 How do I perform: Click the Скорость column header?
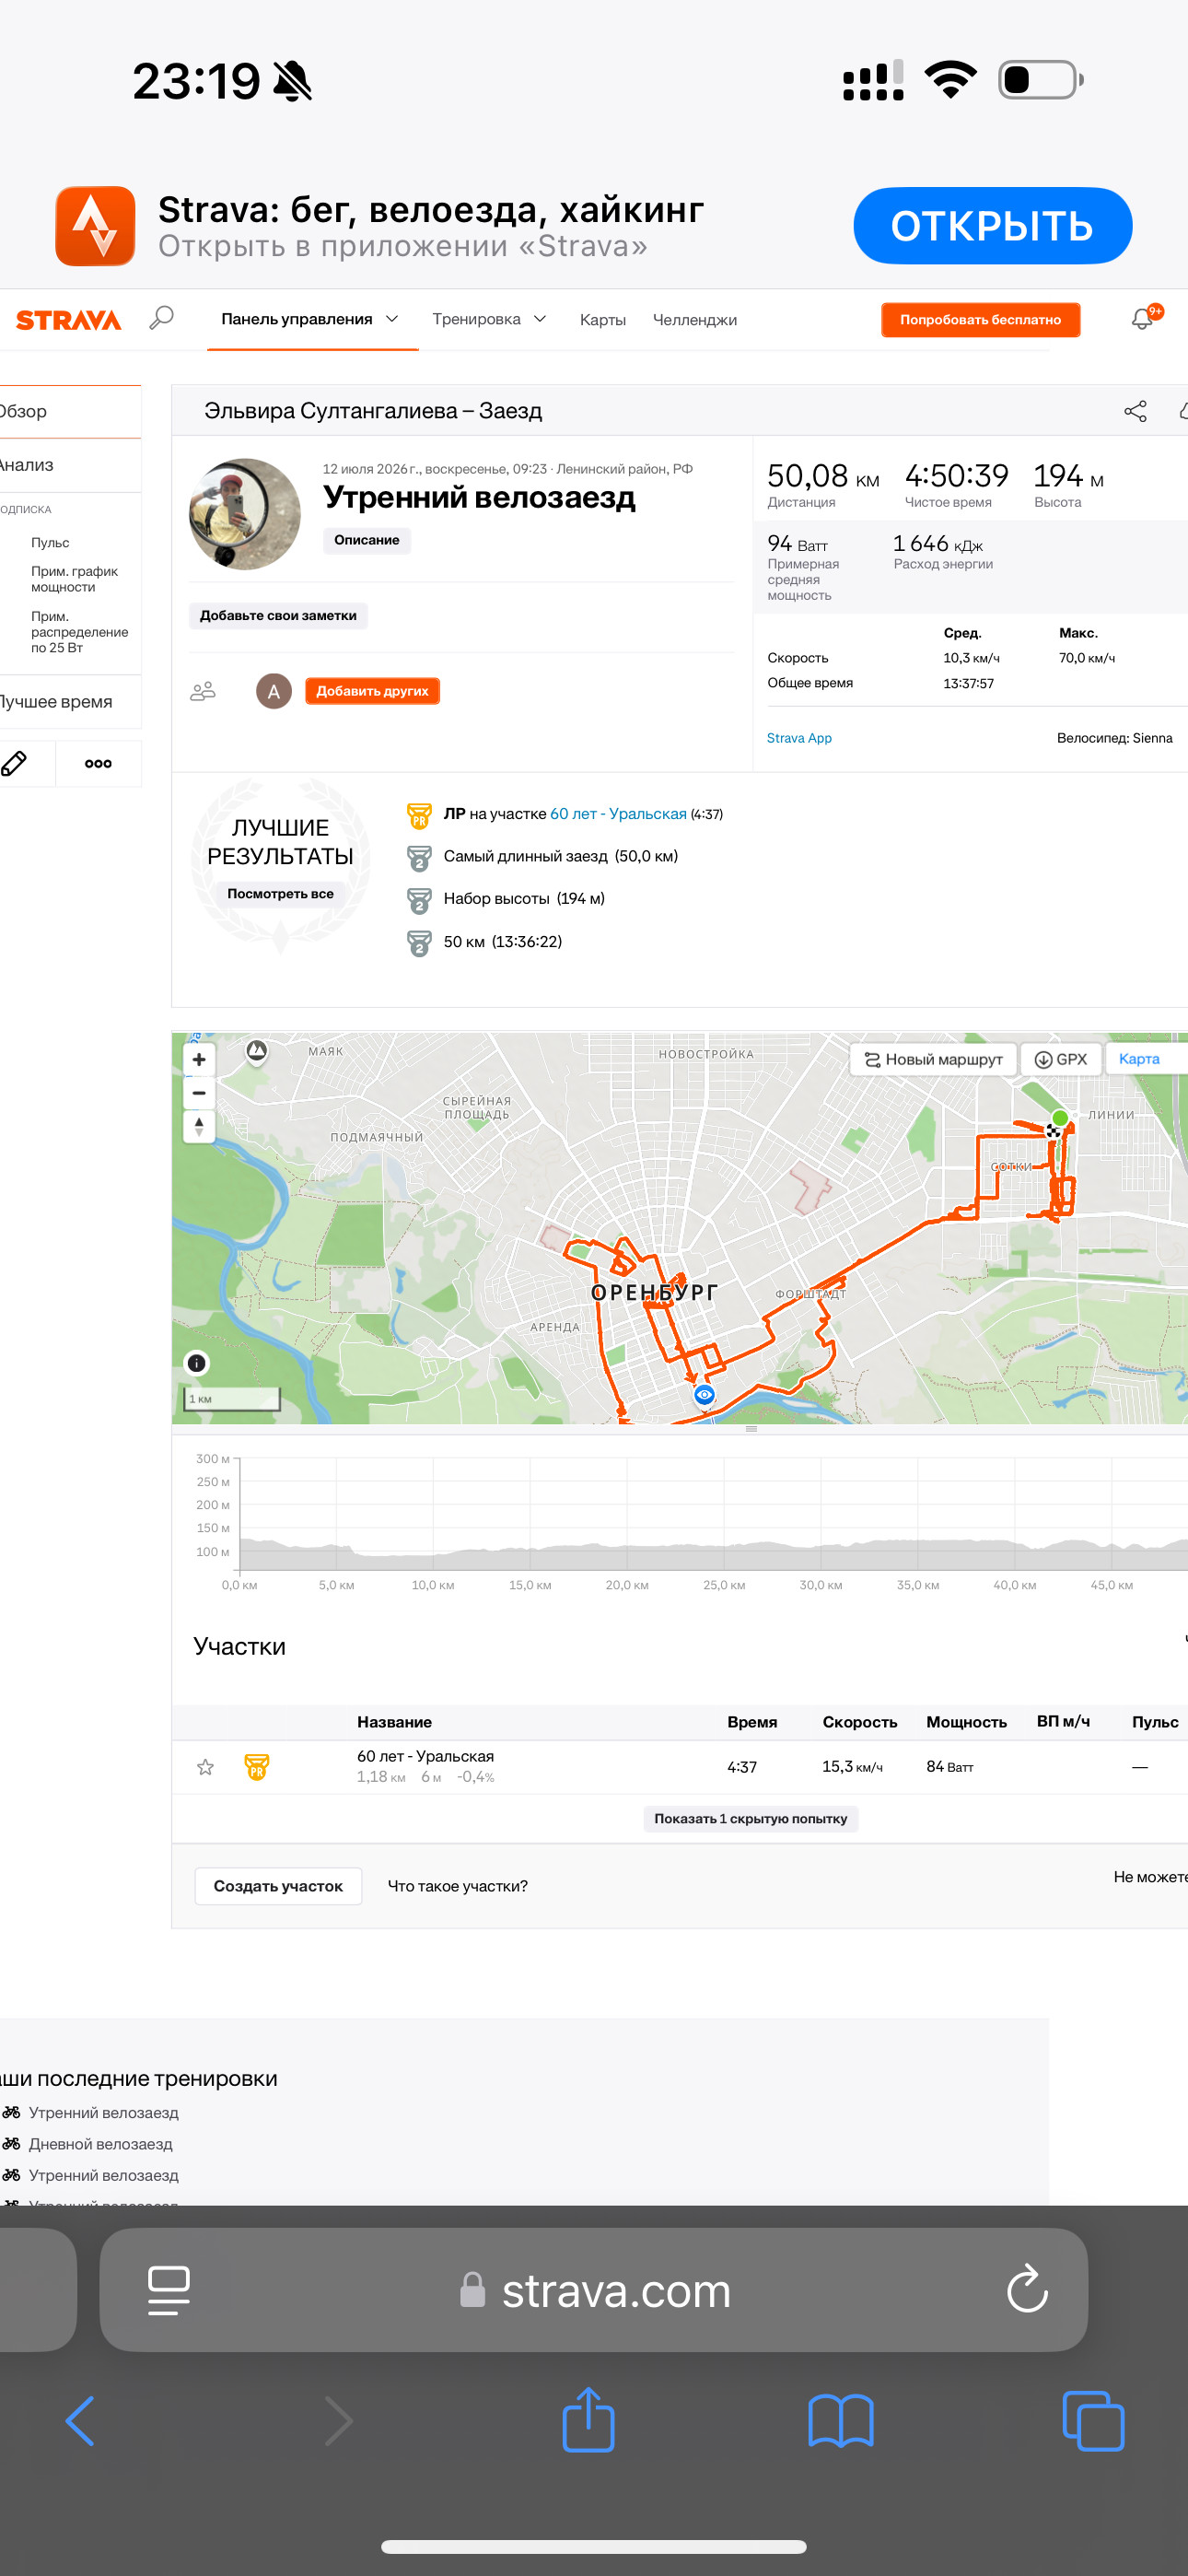pos(860,1722)
